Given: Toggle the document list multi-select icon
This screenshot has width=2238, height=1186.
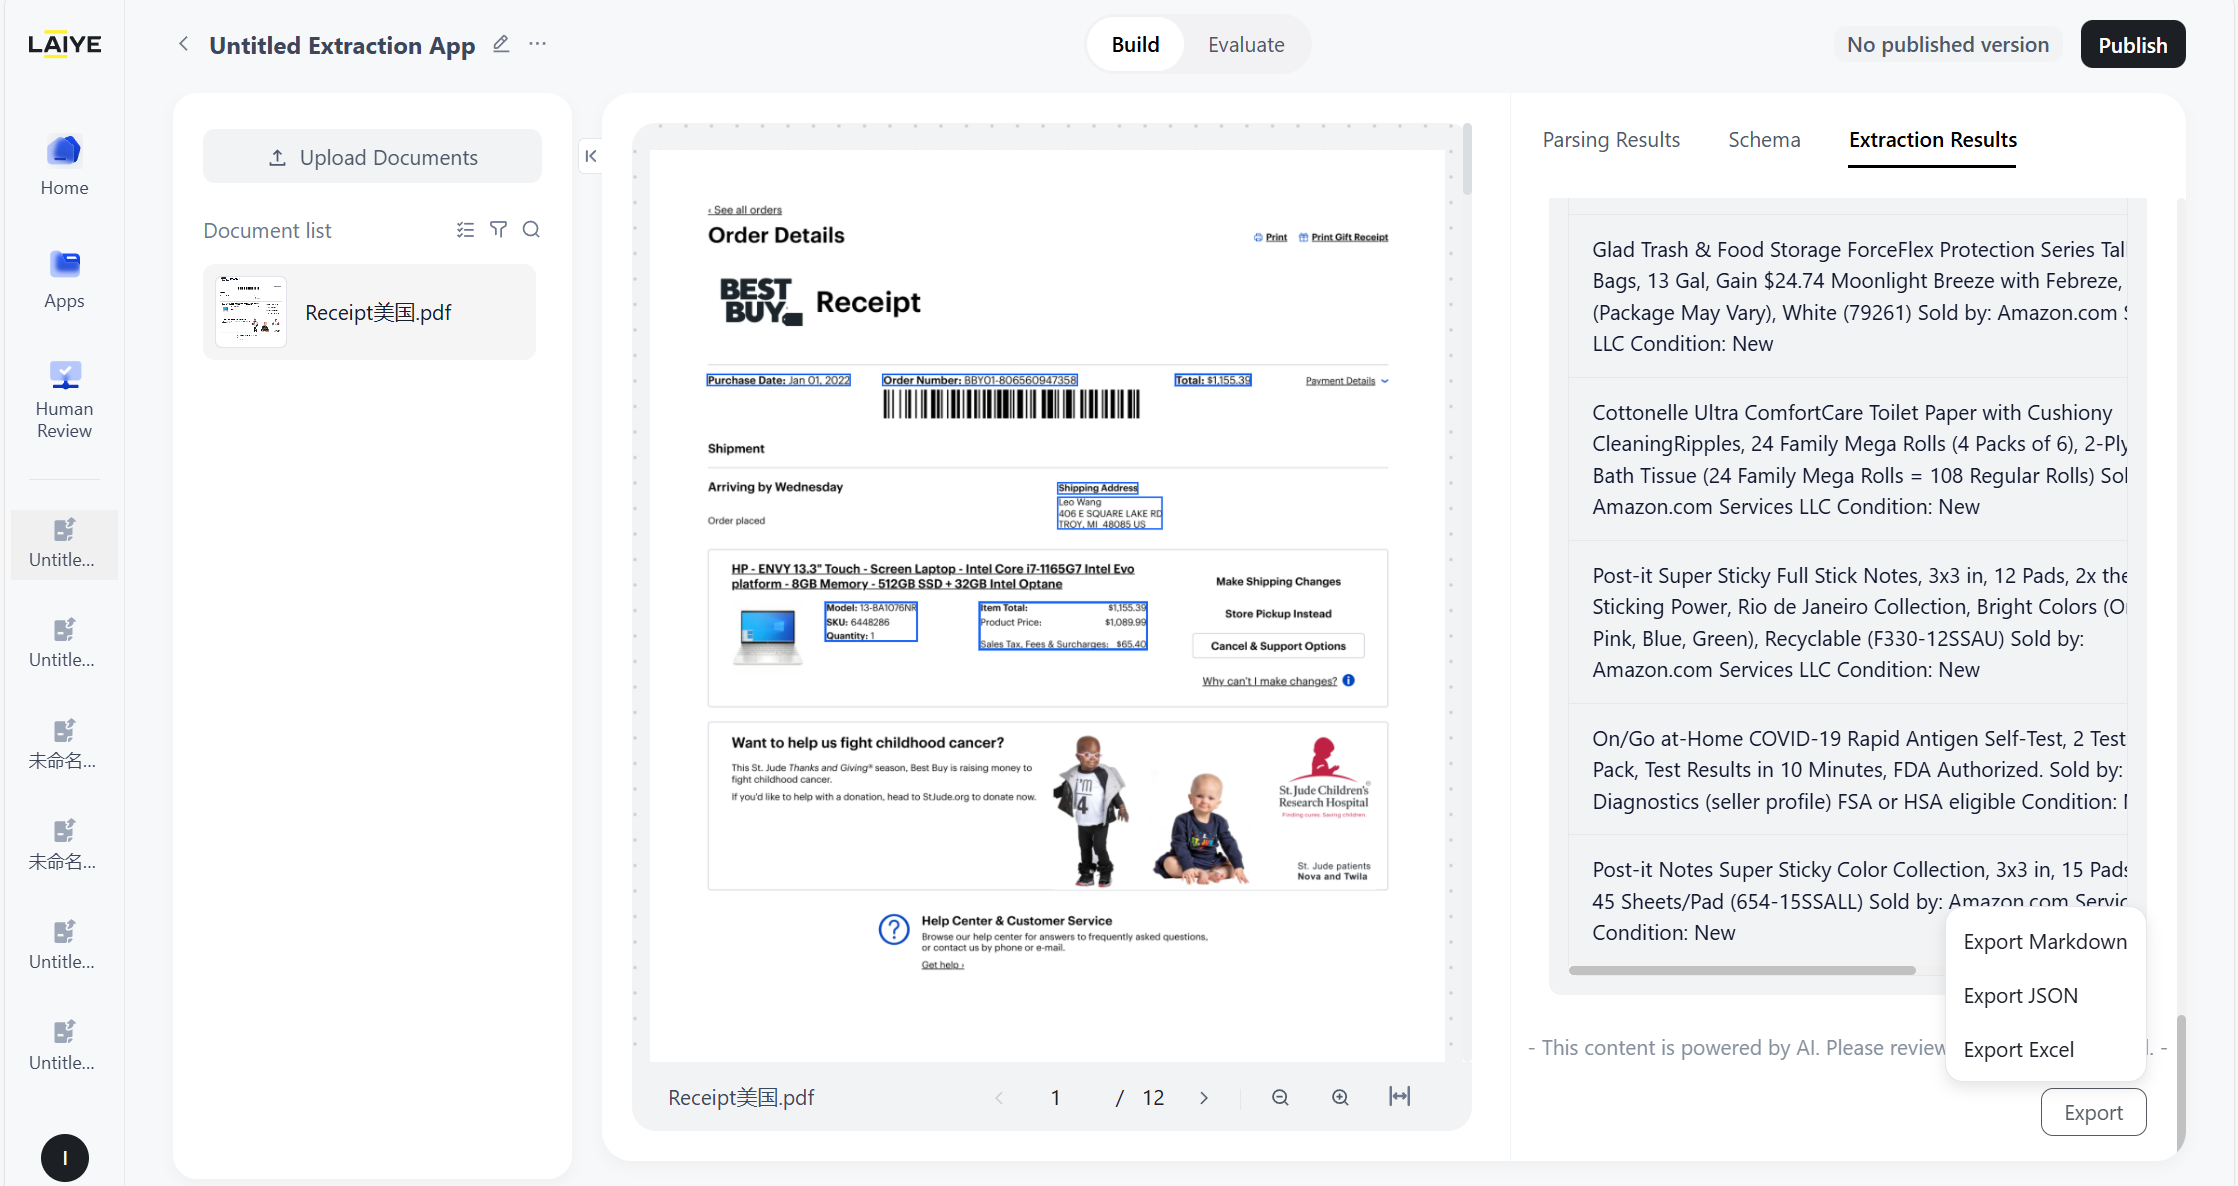Looking at the screenshot, I should [x=465, y=230].
